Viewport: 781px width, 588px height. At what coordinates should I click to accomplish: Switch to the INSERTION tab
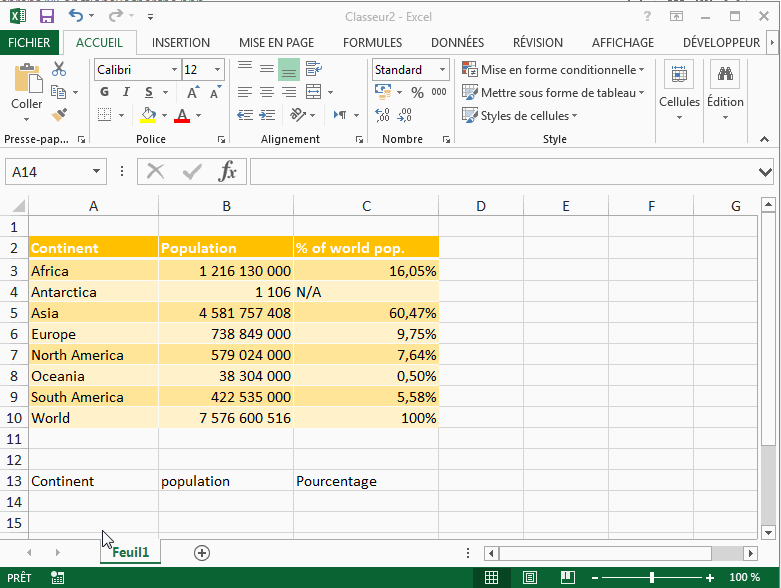pyautogui.click(x=181, y=43)
